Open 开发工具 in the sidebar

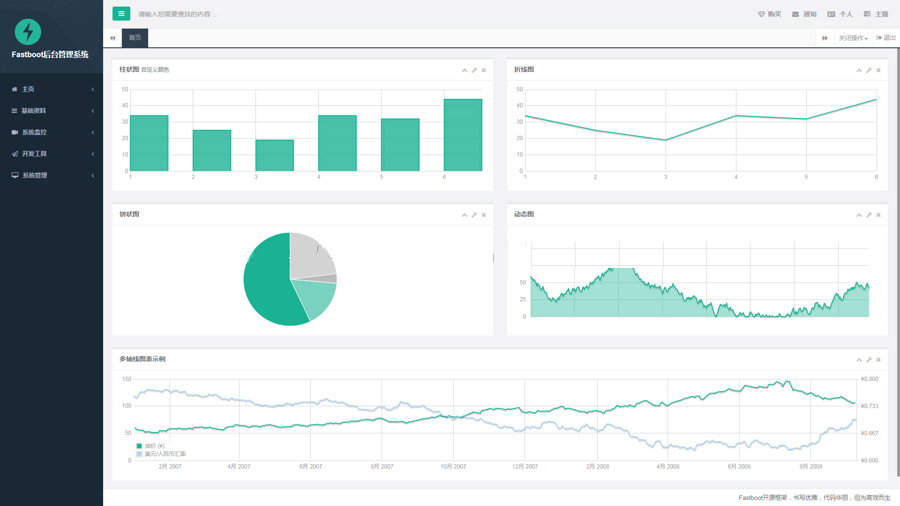click(51, 154)
